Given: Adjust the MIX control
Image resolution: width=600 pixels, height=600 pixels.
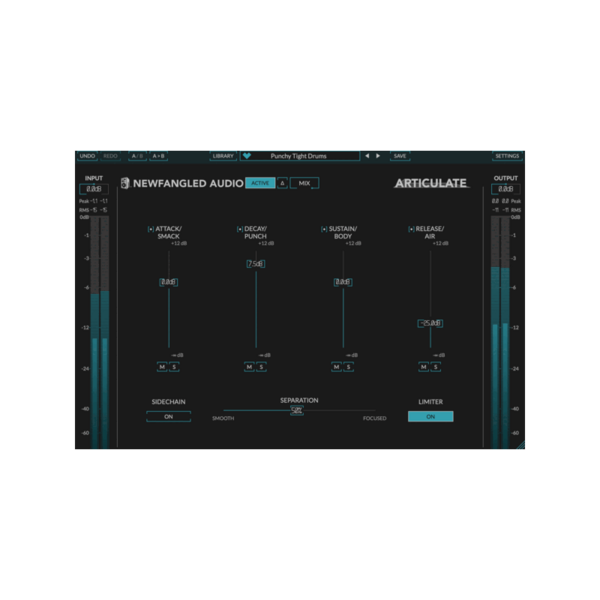Looking at the screenshot, I should click(305, 183).
